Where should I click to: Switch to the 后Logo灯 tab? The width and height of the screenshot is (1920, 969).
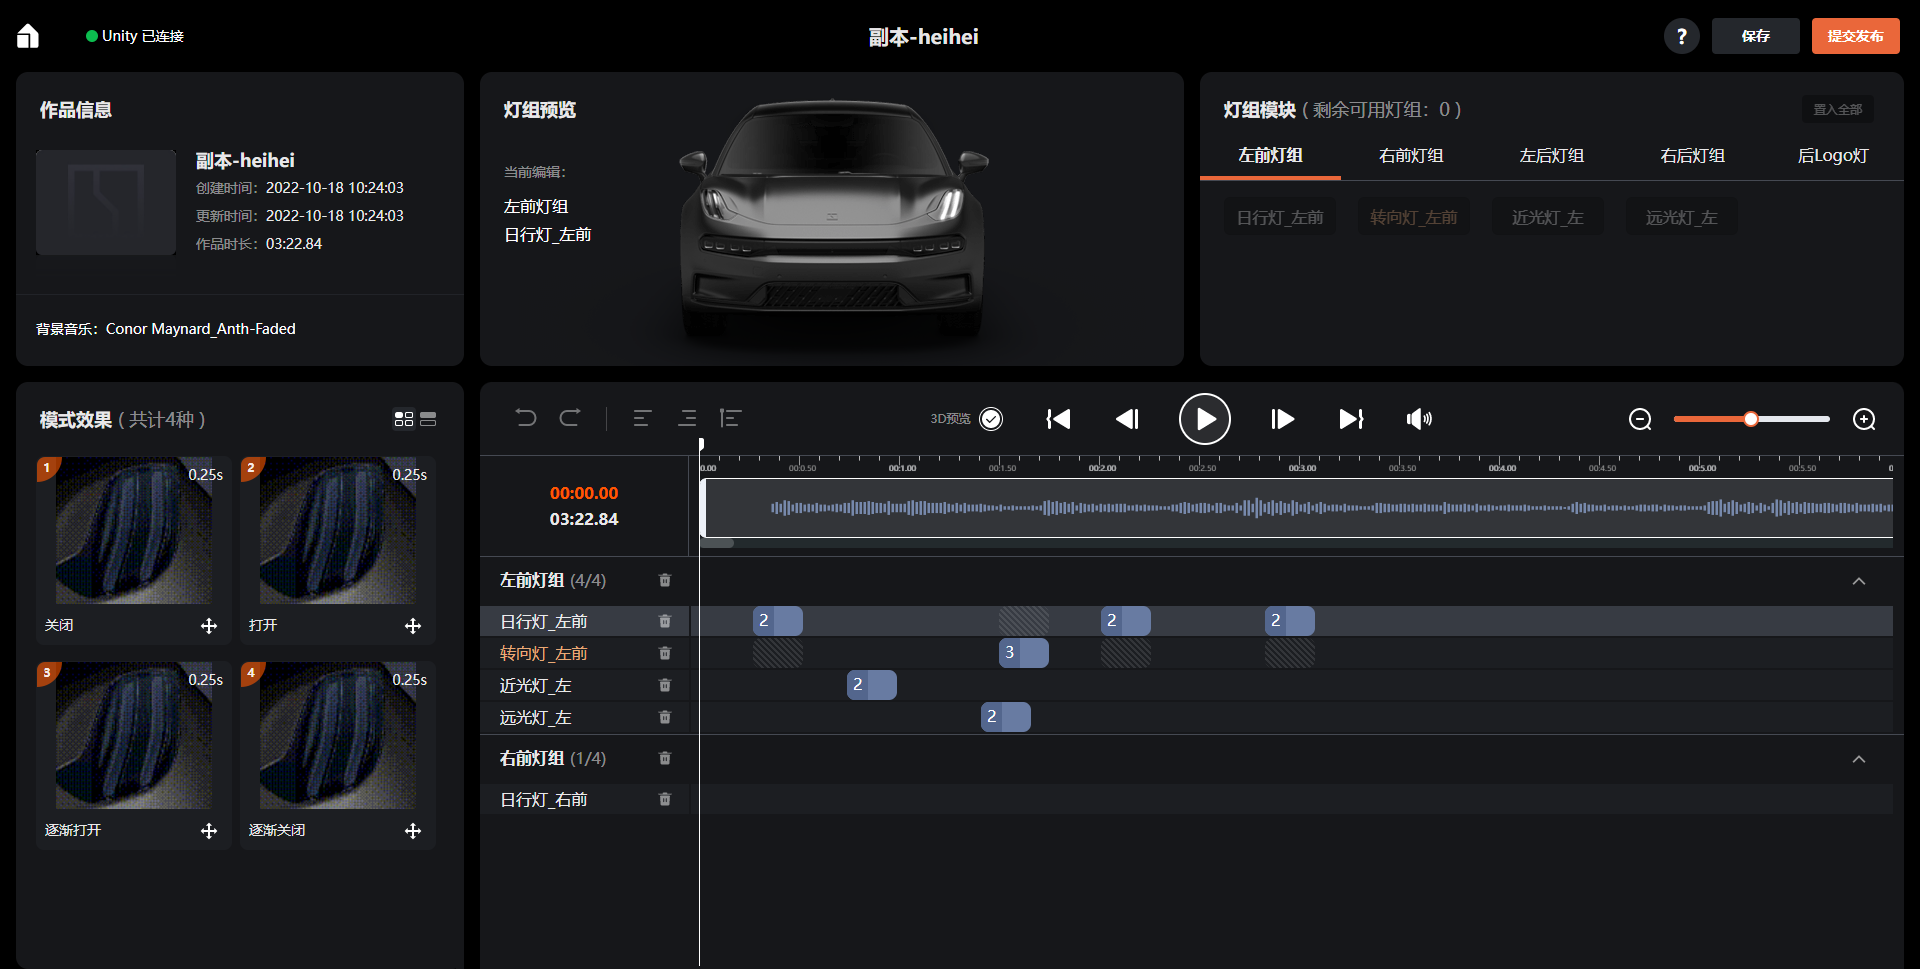[1833, 155]
